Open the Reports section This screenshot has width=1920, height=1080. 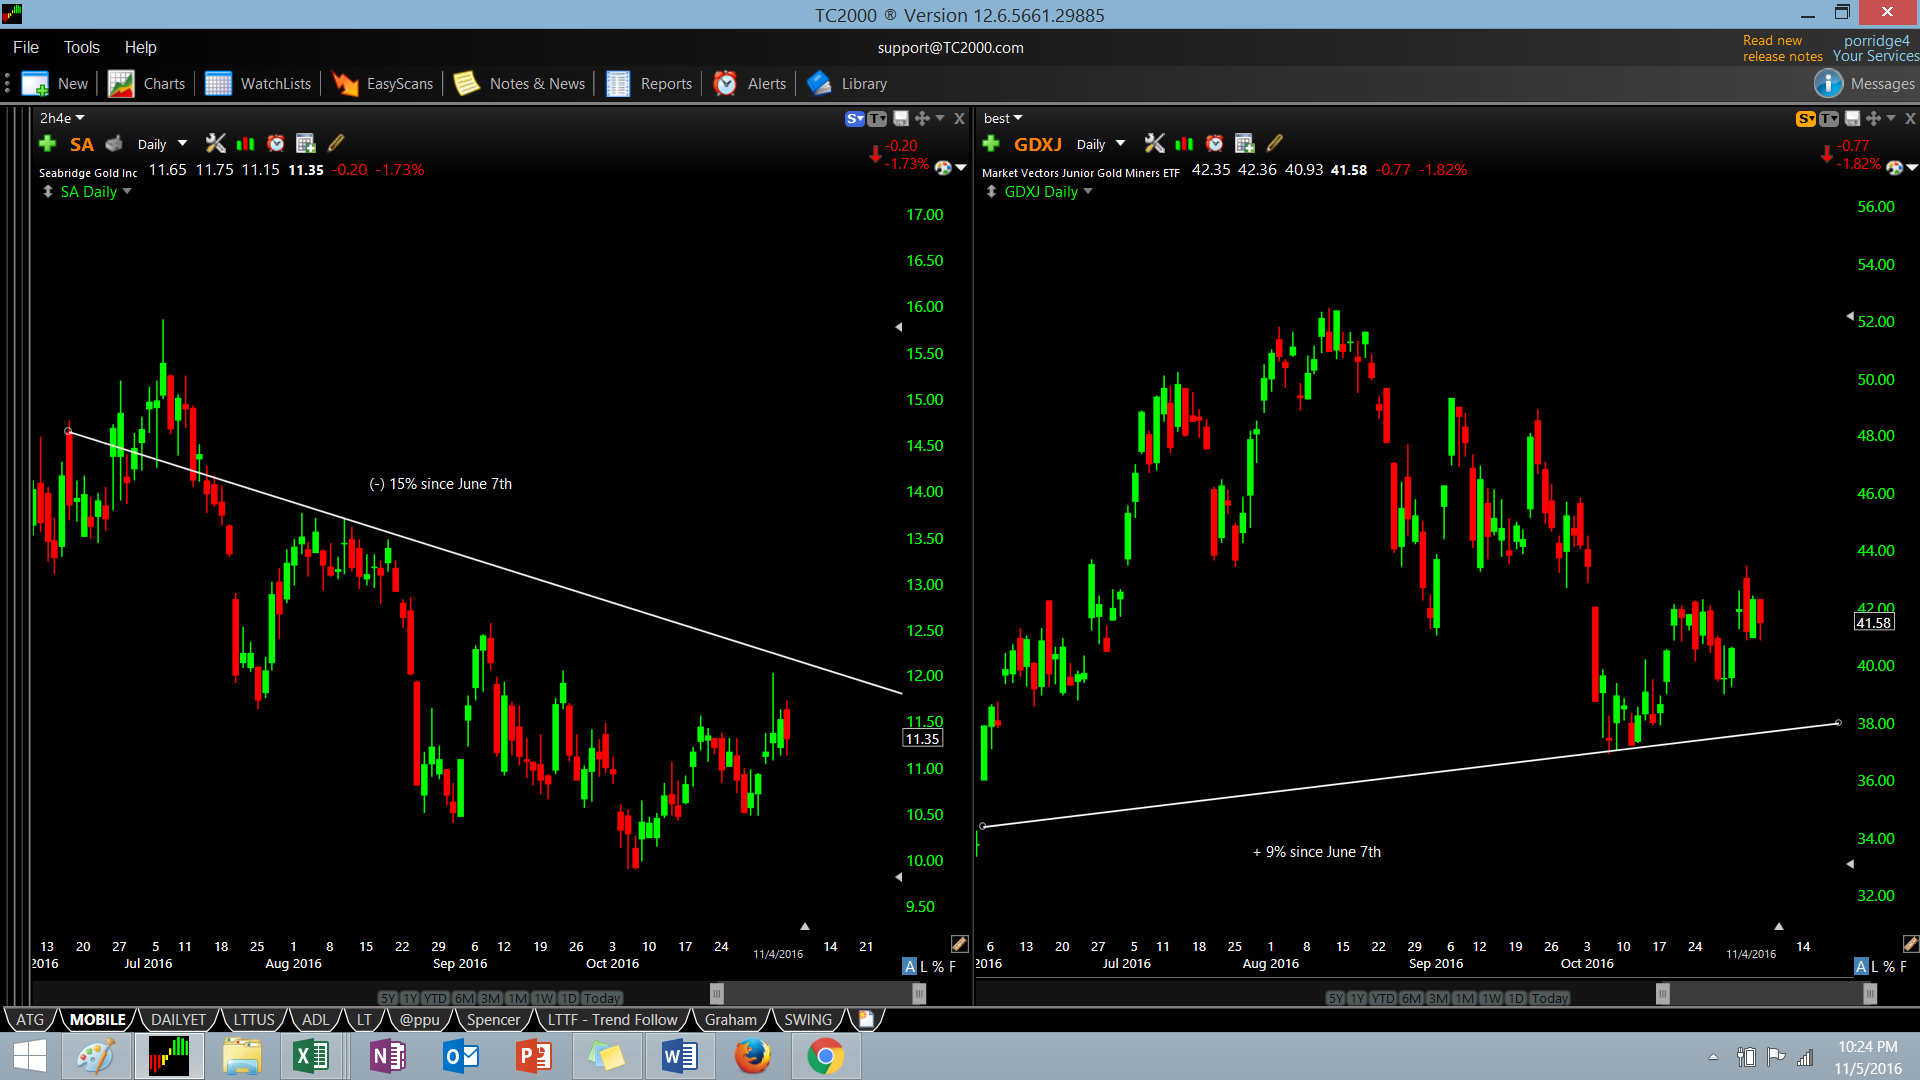pyautogui.click(x=649, y=84)
